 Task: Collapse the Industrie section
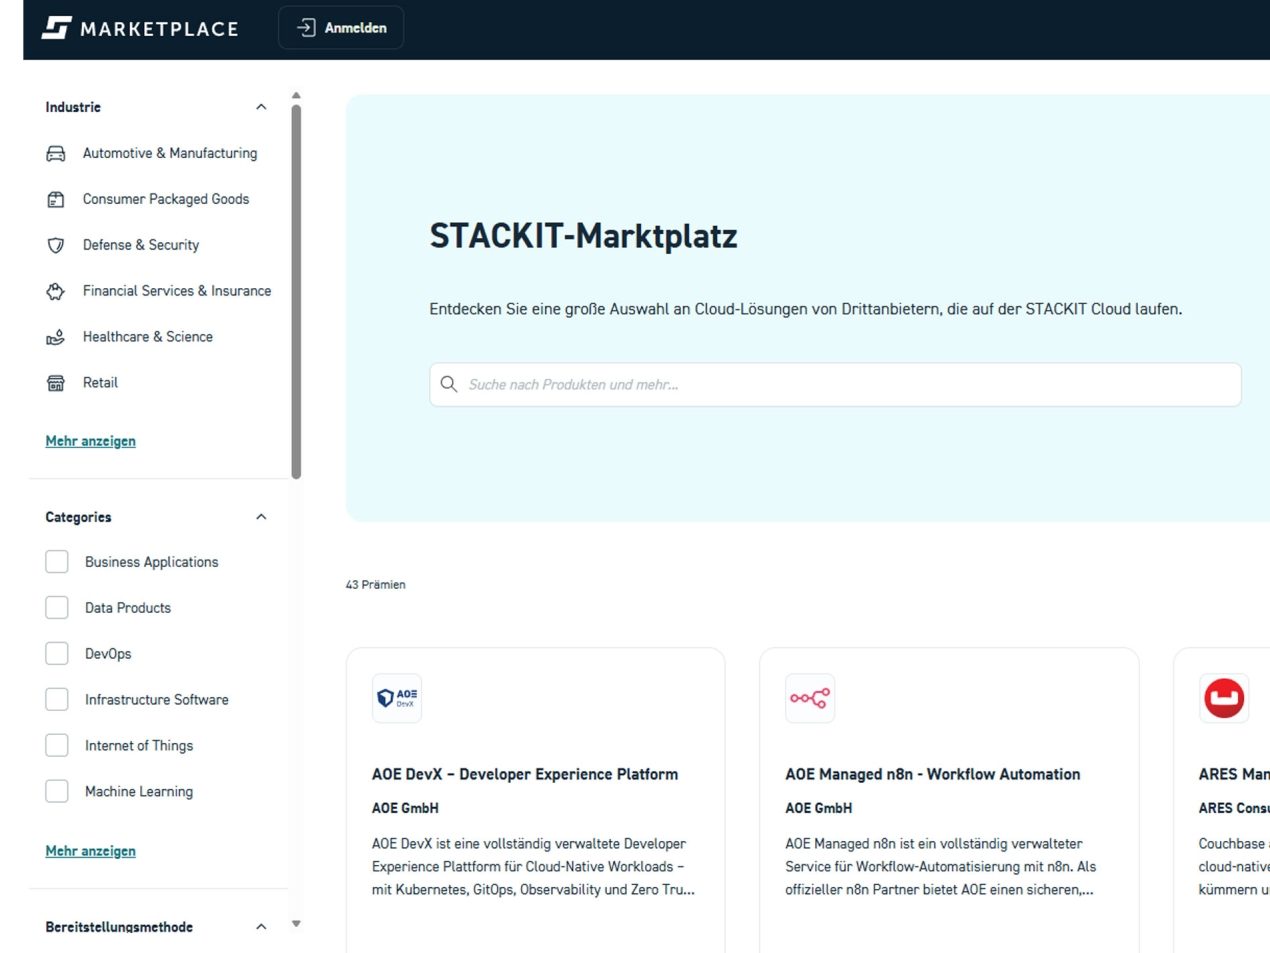(x=260, y=107)
